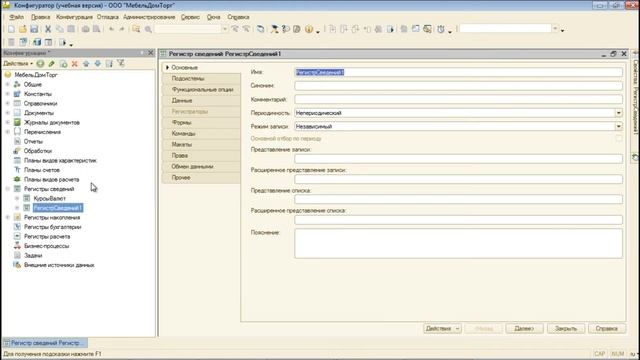The height and width of the screenshot is (360, 640).
Task: Click the Закрыть button
Action: pyautogui.click(x=566, y=329)
